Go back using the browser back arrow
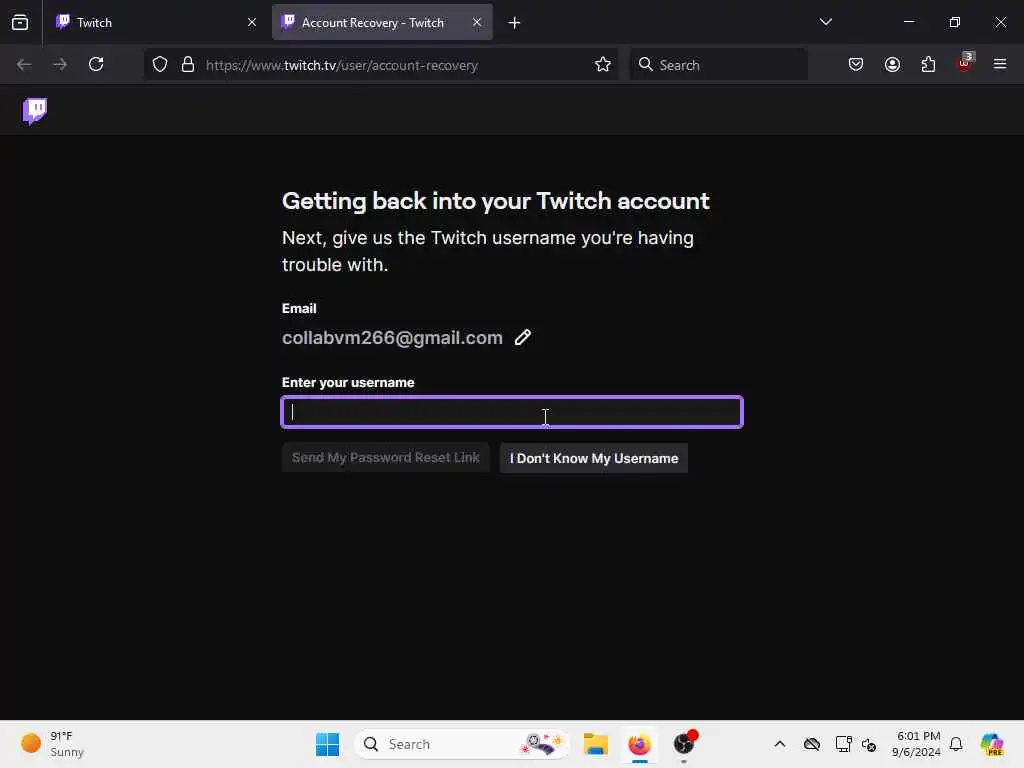This screenshot has height=768, width=1024. 24,64
